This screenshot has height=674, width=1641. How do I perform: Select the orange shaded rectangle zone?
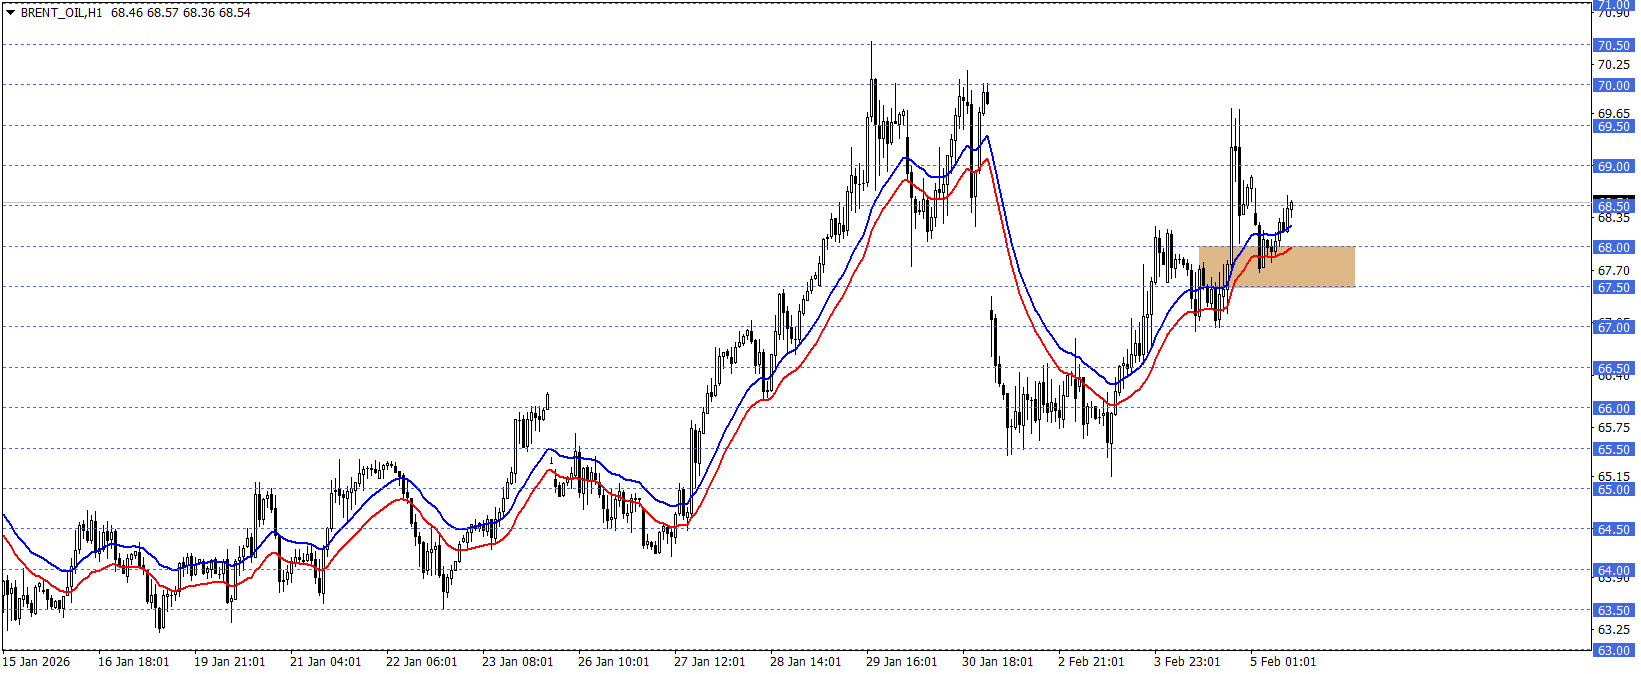(x=1277, y=267)
